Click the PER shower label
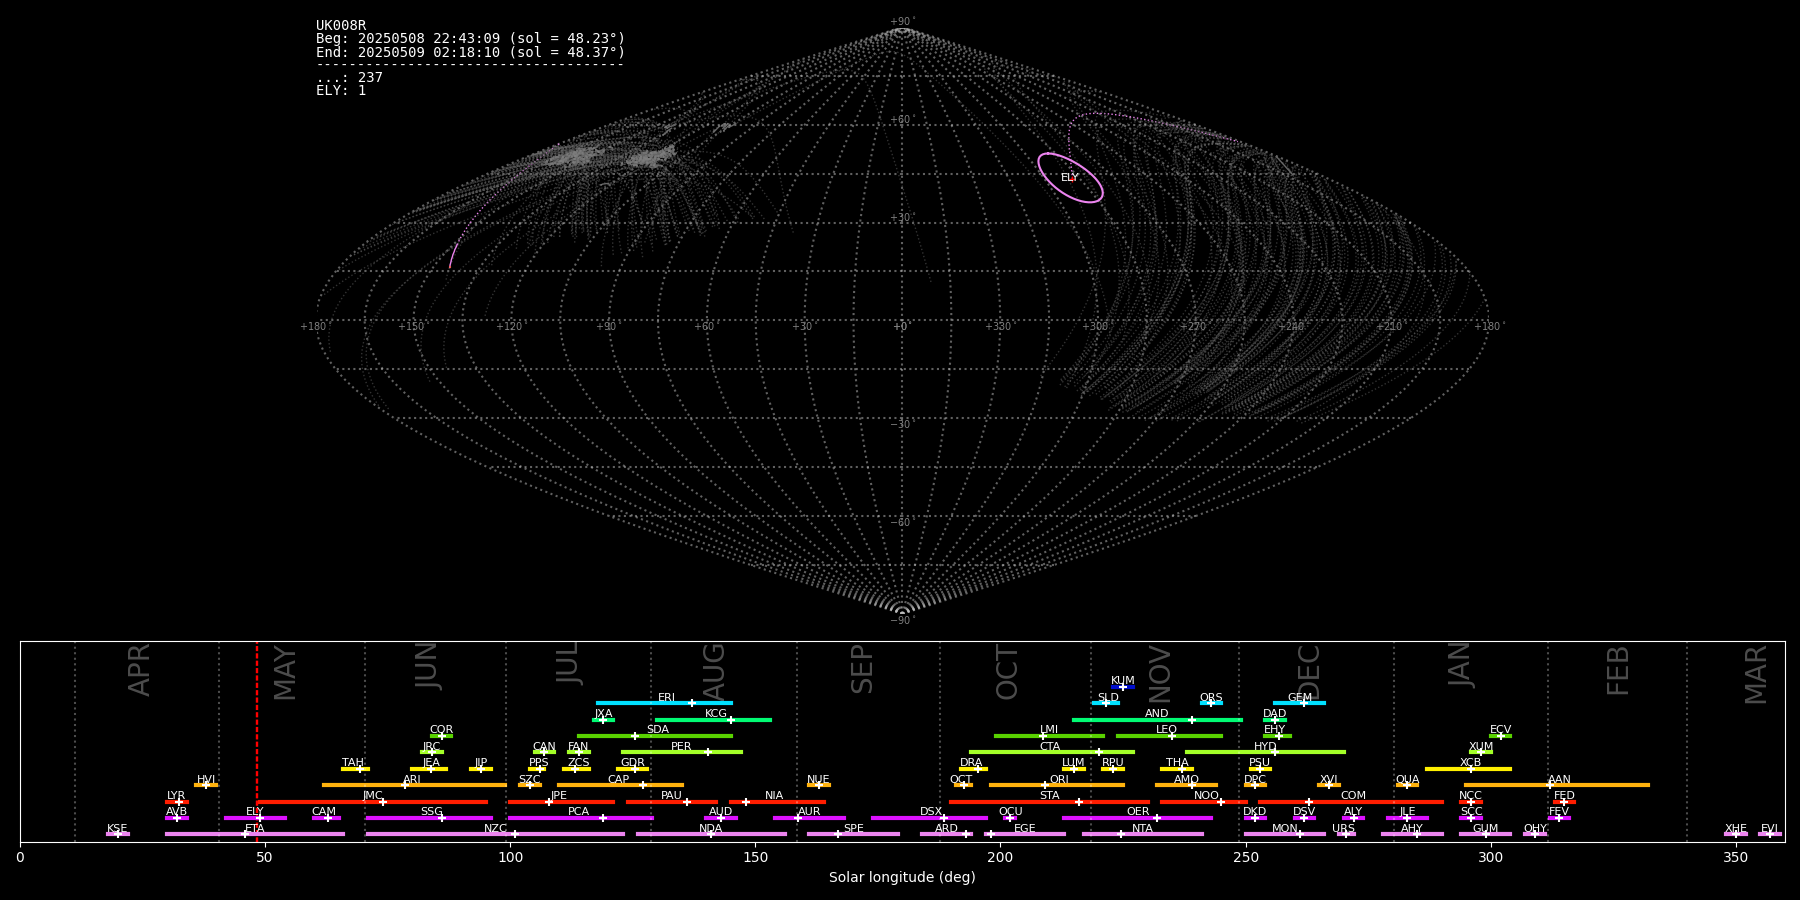Viewport: 1800px width, 900px height. pos(681,747)
